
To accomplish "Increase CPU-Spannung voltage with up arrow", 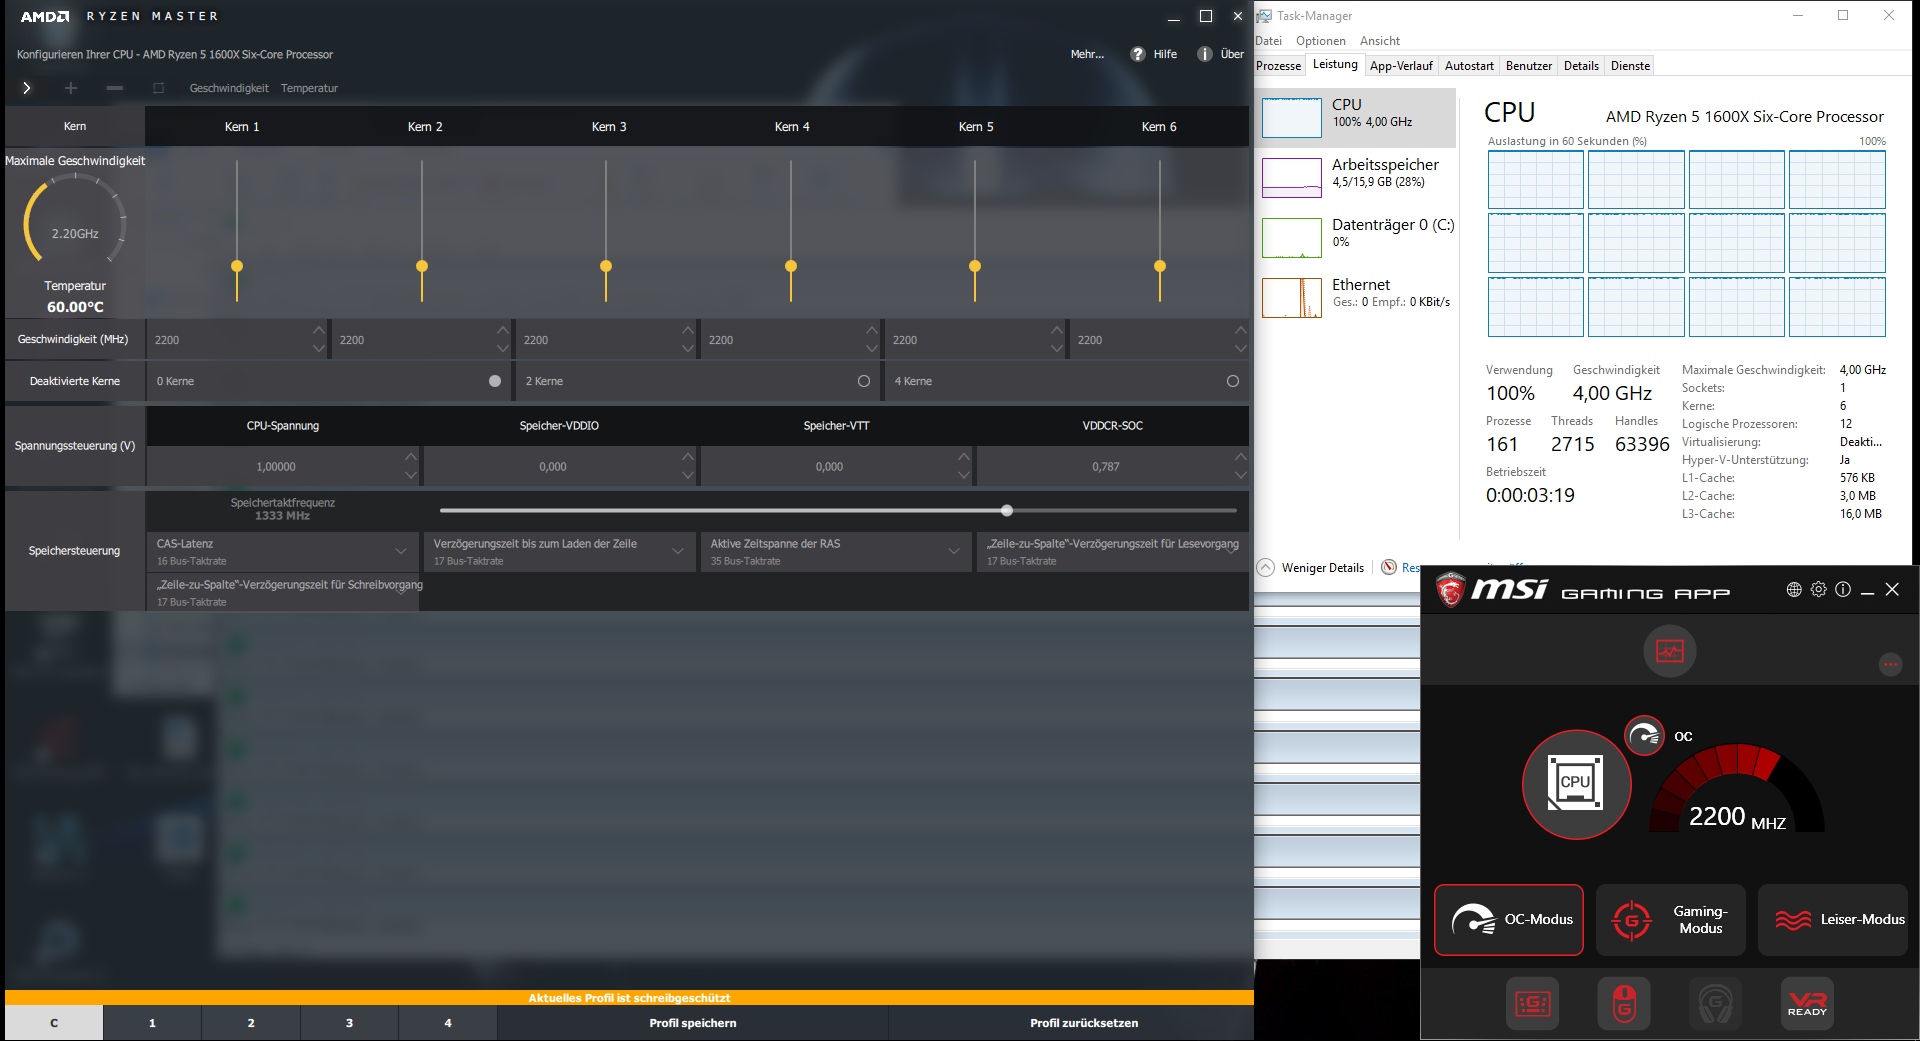I will (411, 457).
